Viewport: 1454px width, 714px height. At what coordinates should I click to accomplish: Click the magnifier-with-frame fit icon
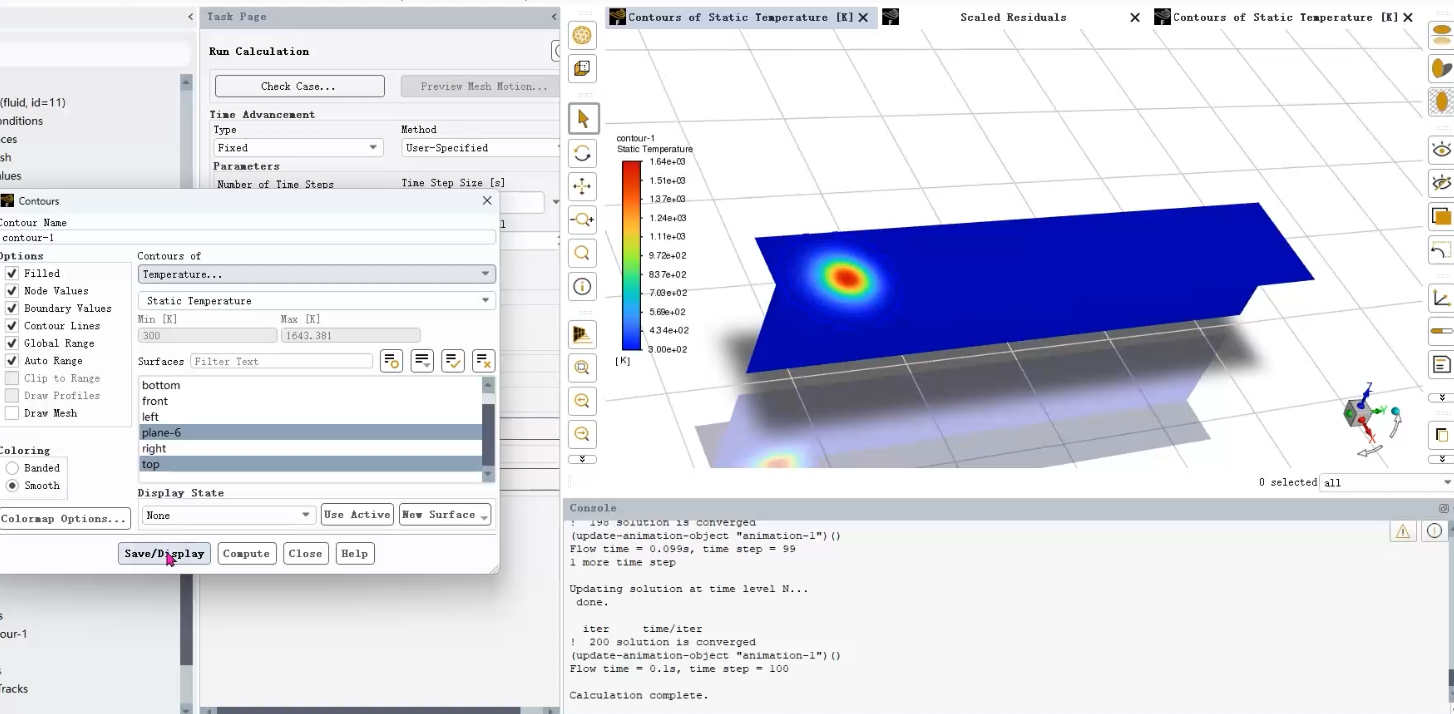tap(583, 368)
